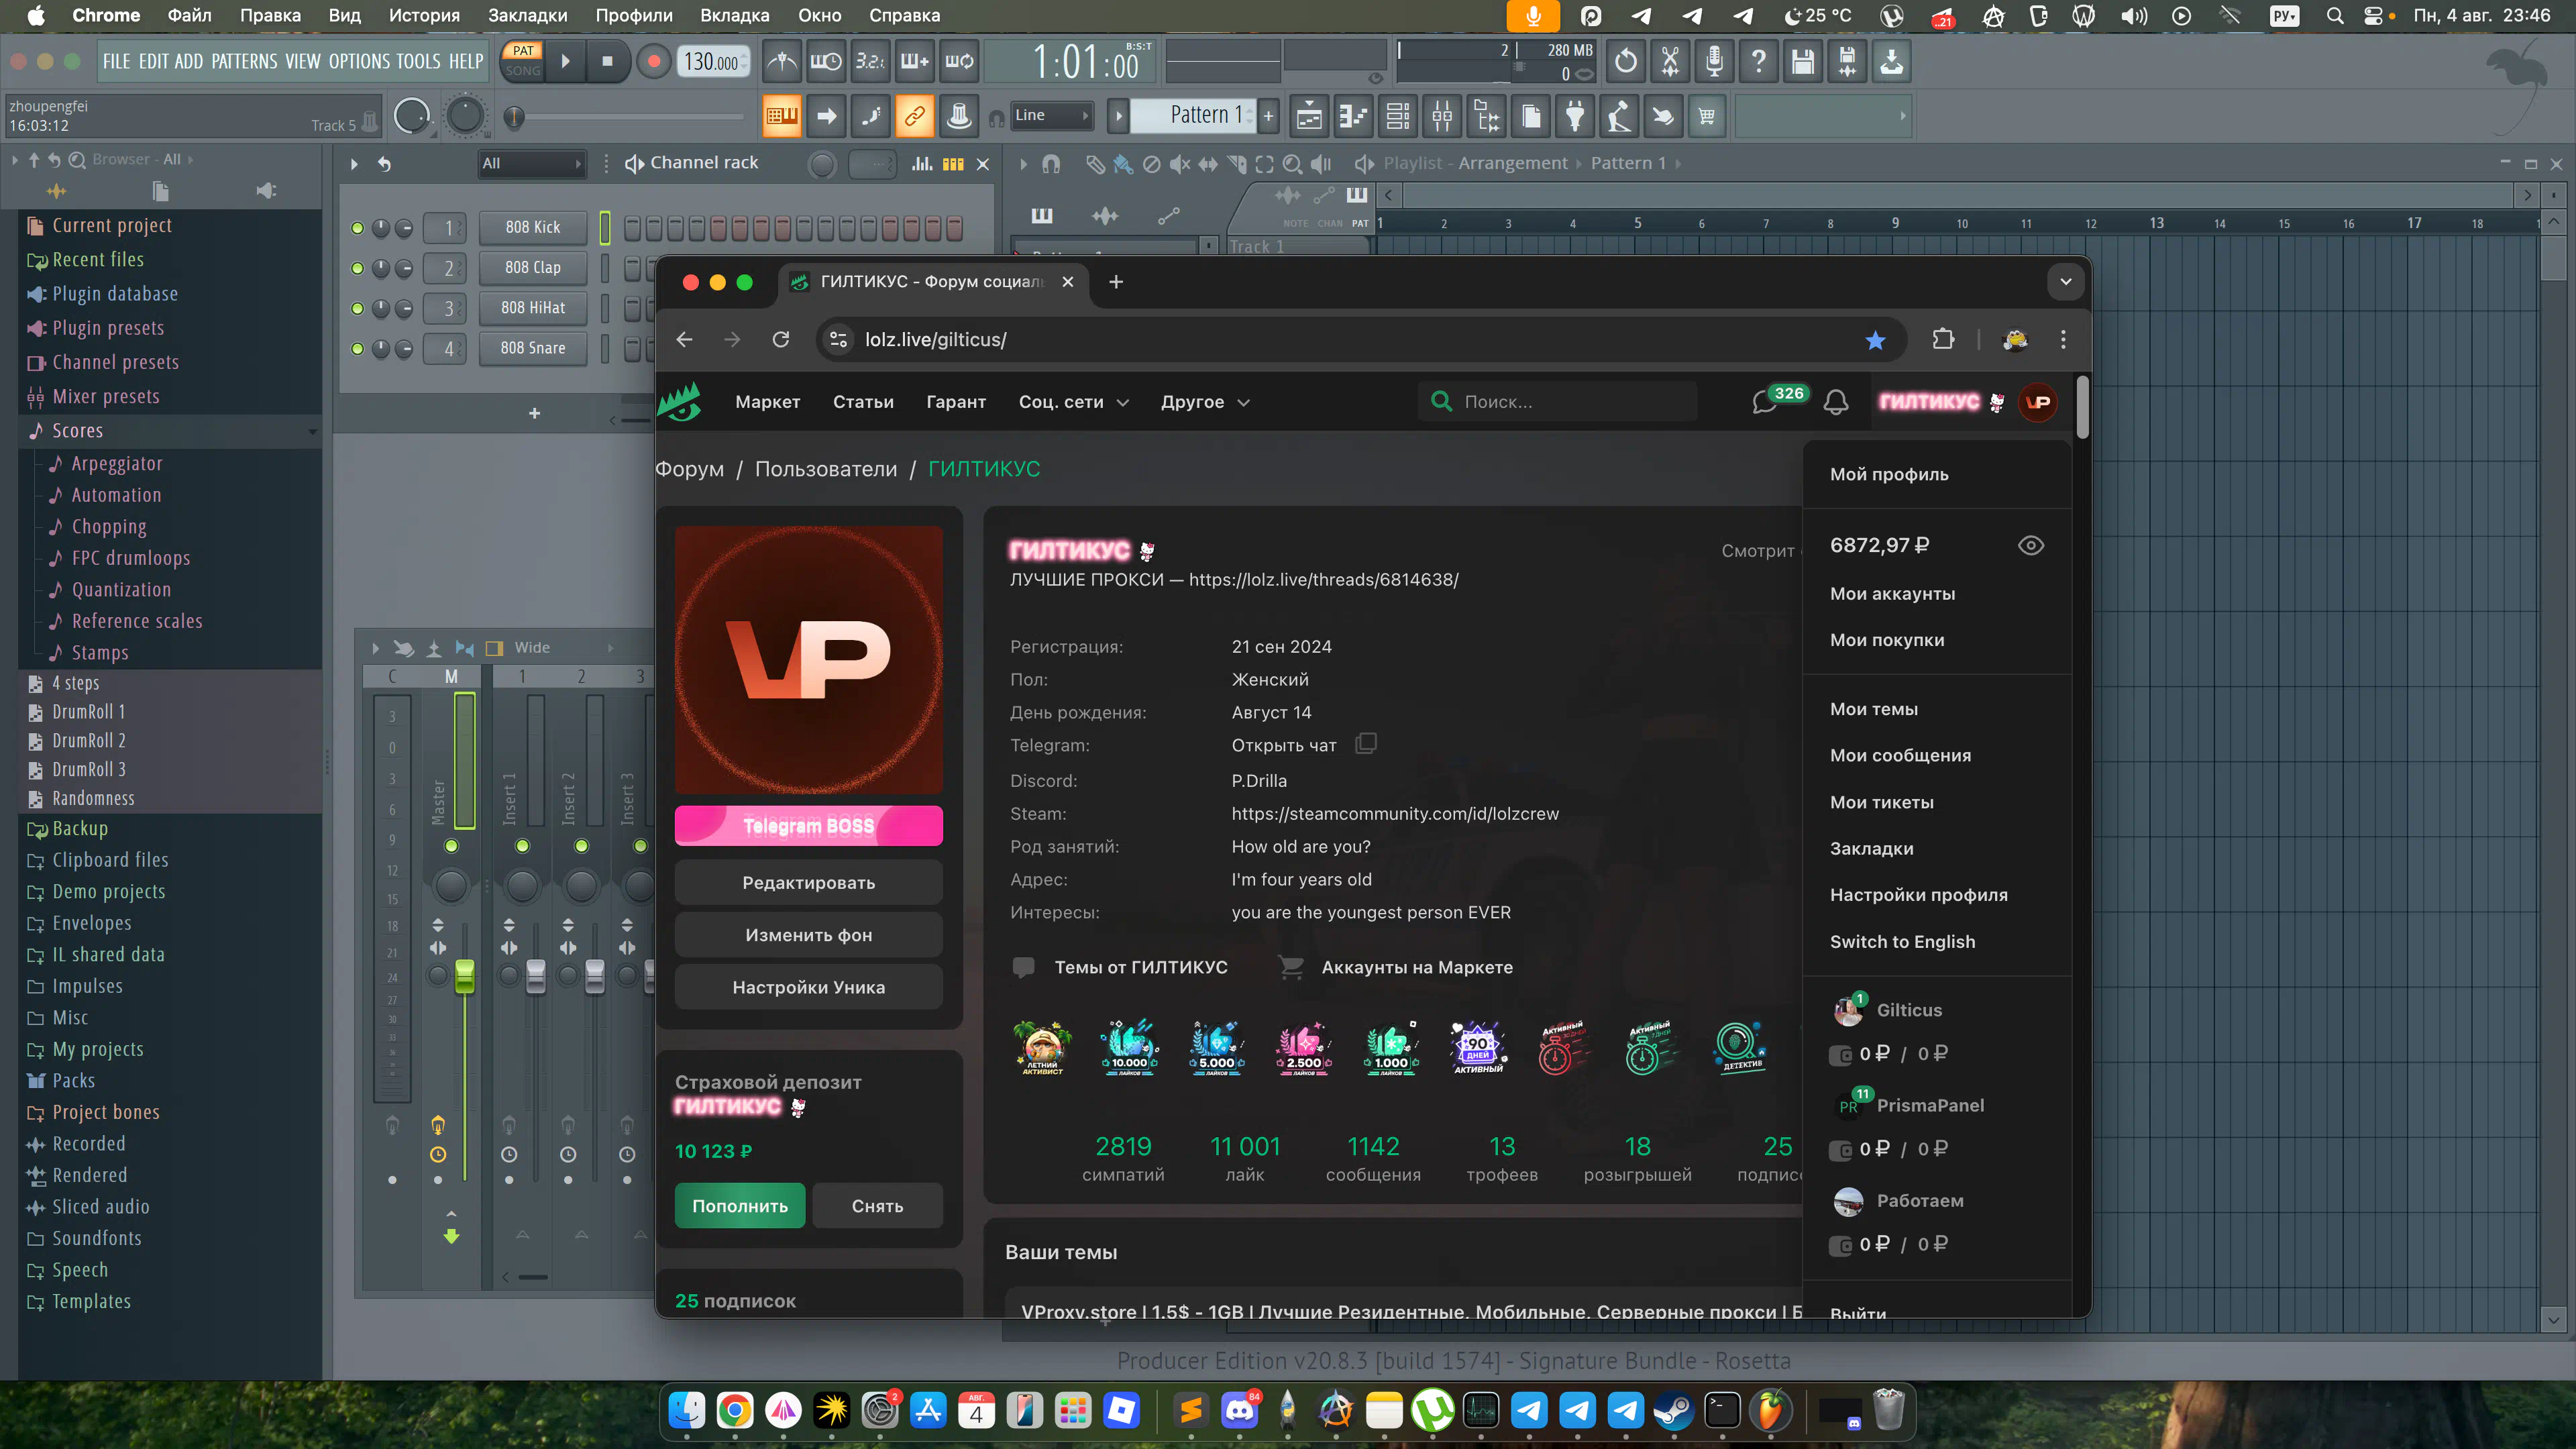Toggle the 808 HiHat channel mute LED

(x=357, y=308)
